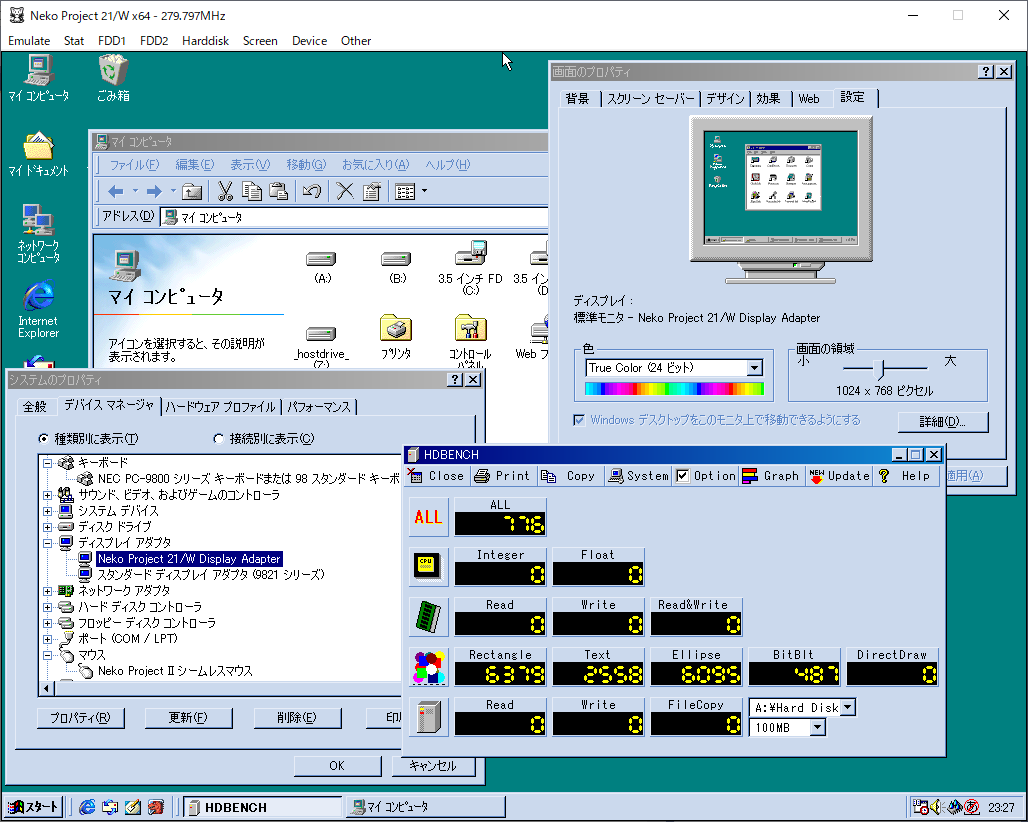Collapse the display adapters node
The image size is (1028, 822).
47,543
